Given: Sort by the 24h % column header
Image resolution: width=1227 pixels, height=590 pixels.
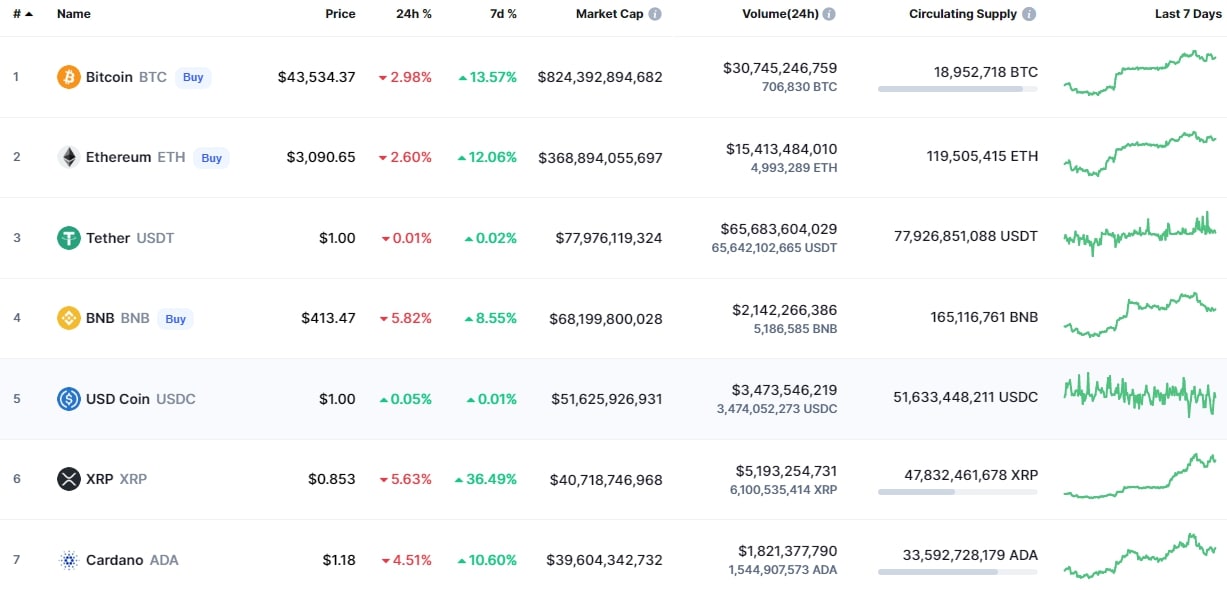Looking at the screenshot, I should point(413,14).
